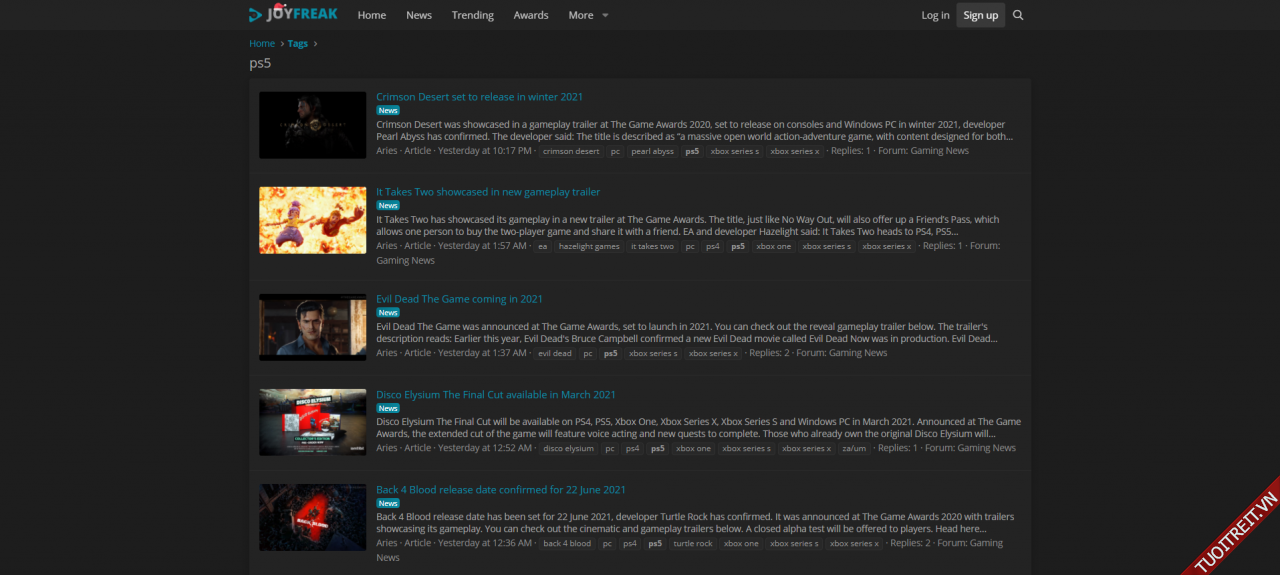Open the Home menu item
This screenshot has width=1280, height=575.
372,15
